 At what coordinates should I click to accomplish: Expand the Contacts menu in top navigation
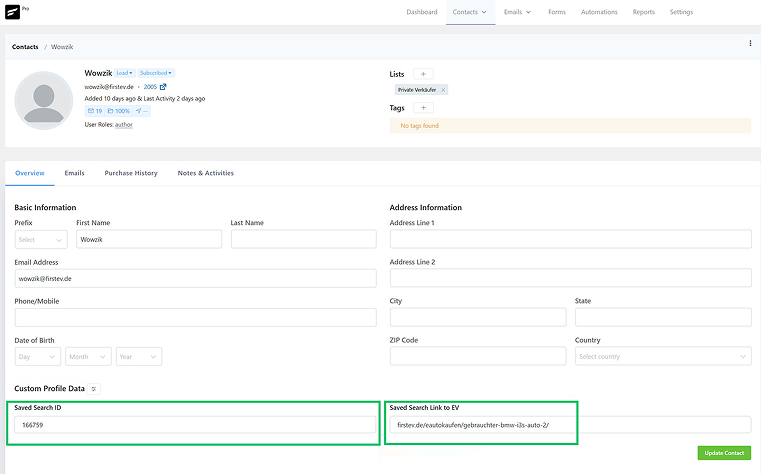coord(470,12)
